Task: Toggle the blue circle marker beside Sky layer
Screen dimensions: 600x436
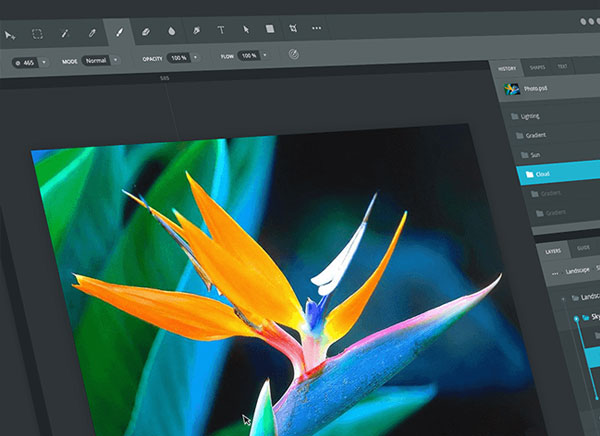Action: [x=577, y=318]
